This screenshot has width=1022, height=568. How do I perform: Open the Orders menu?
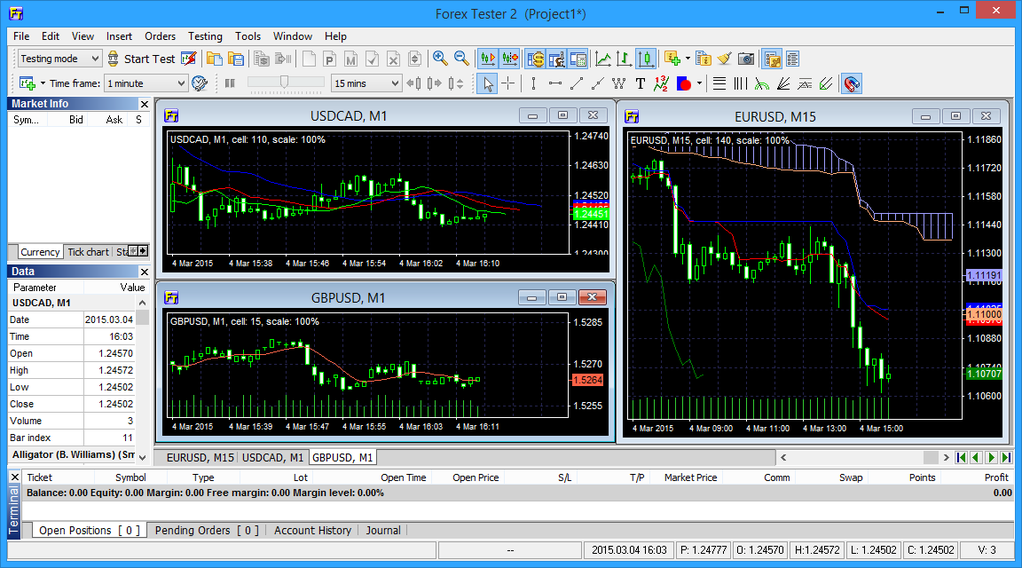pyautogui.click(x=160, y=37)
